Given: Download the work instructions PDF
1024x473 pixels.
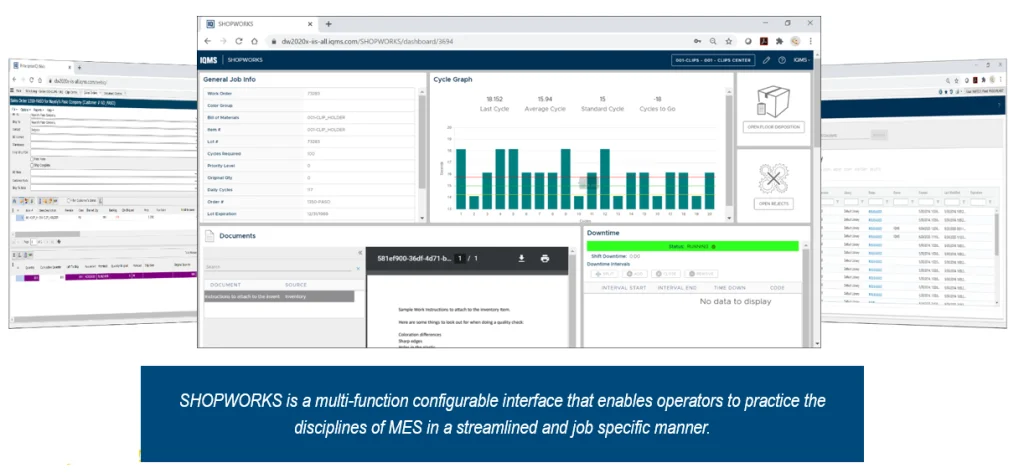Looking at the screenshot, I should coord(521,258).
